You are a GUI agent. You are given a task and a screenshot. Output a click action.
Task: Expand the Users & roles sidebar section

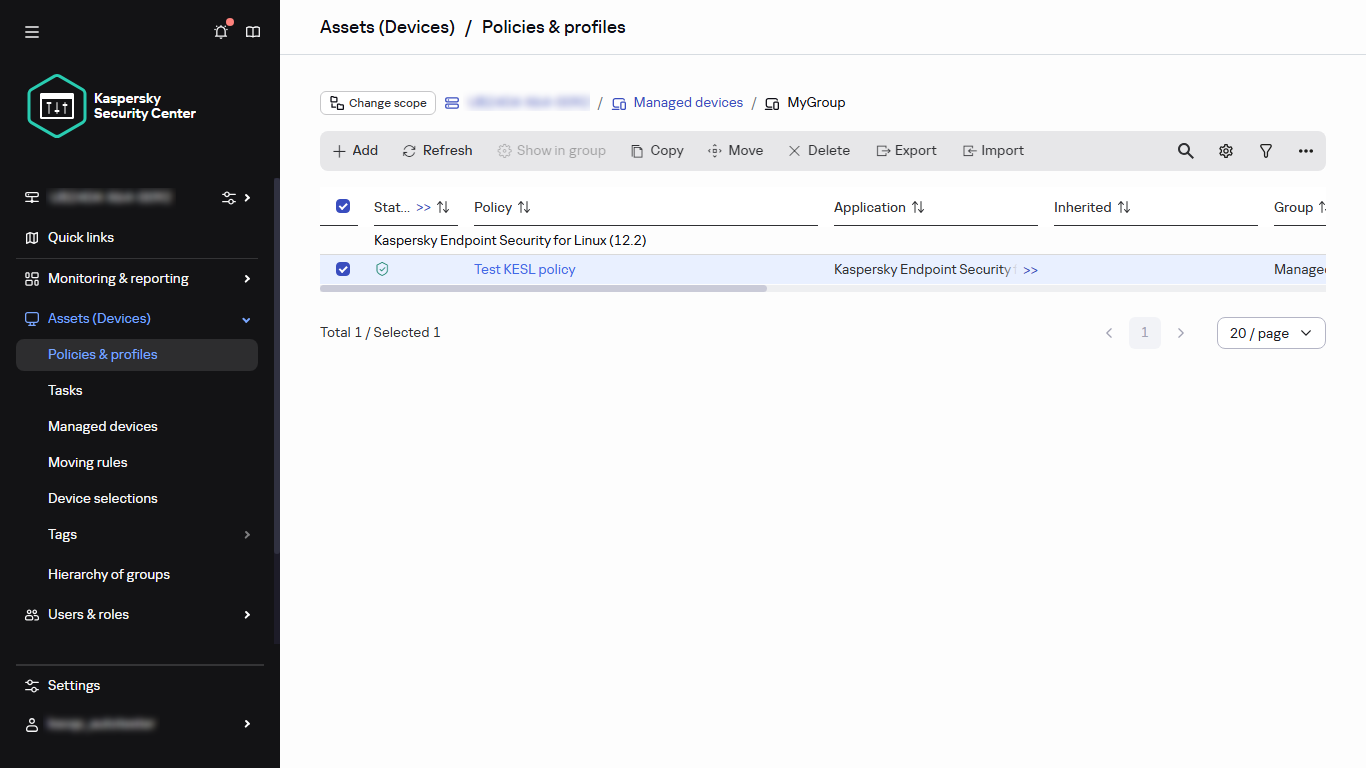coord(246,614)
